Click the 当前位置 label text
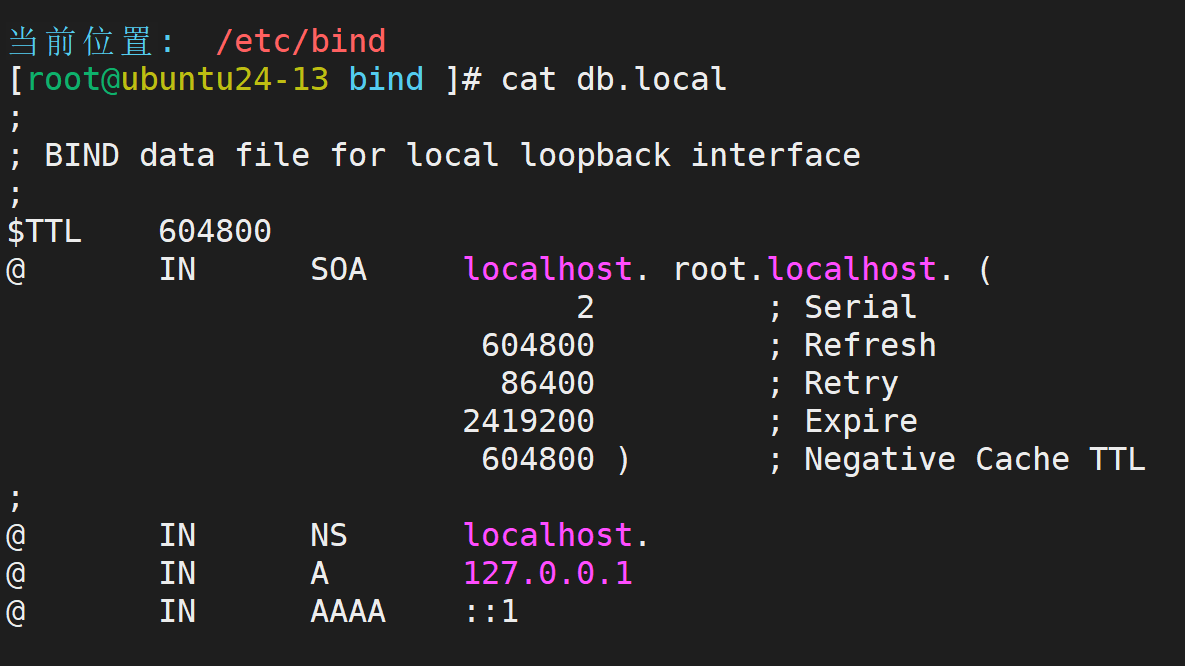1185x666 pixels. pyautogui.click(x=80, y=42)
